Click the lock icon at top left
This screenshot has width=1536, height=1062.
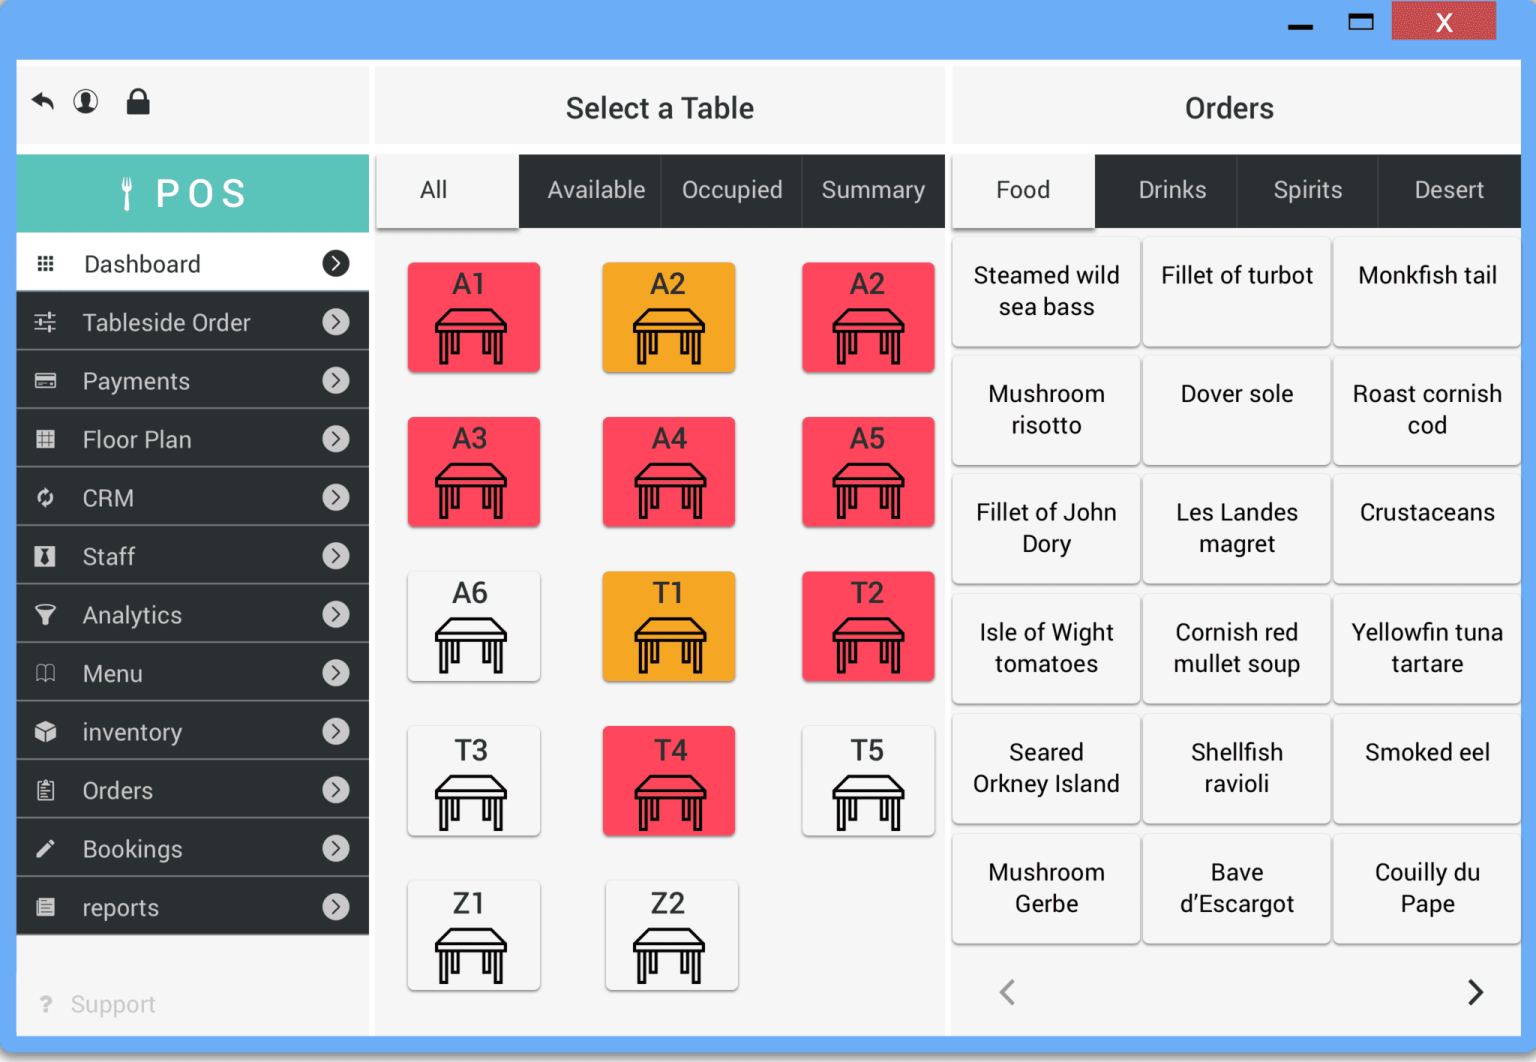tap(137, 101)
